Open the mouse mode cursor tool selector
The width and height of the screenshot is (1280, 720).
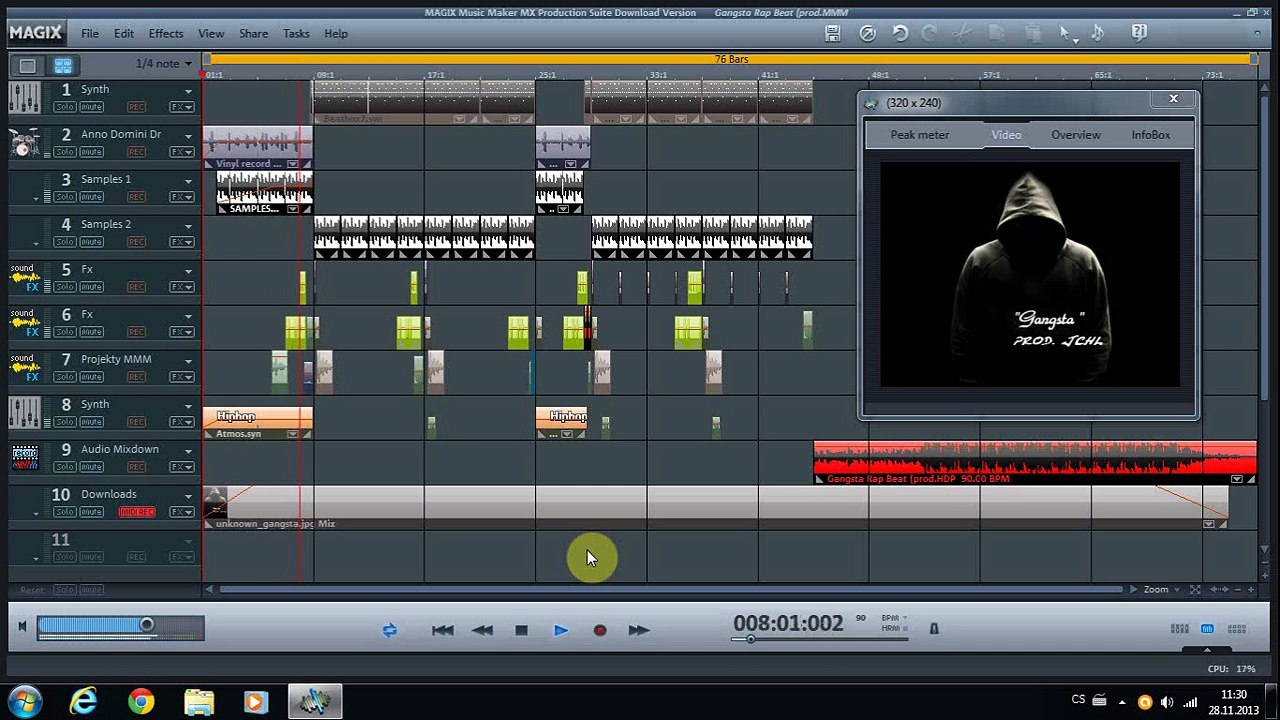pos(1067,34)
